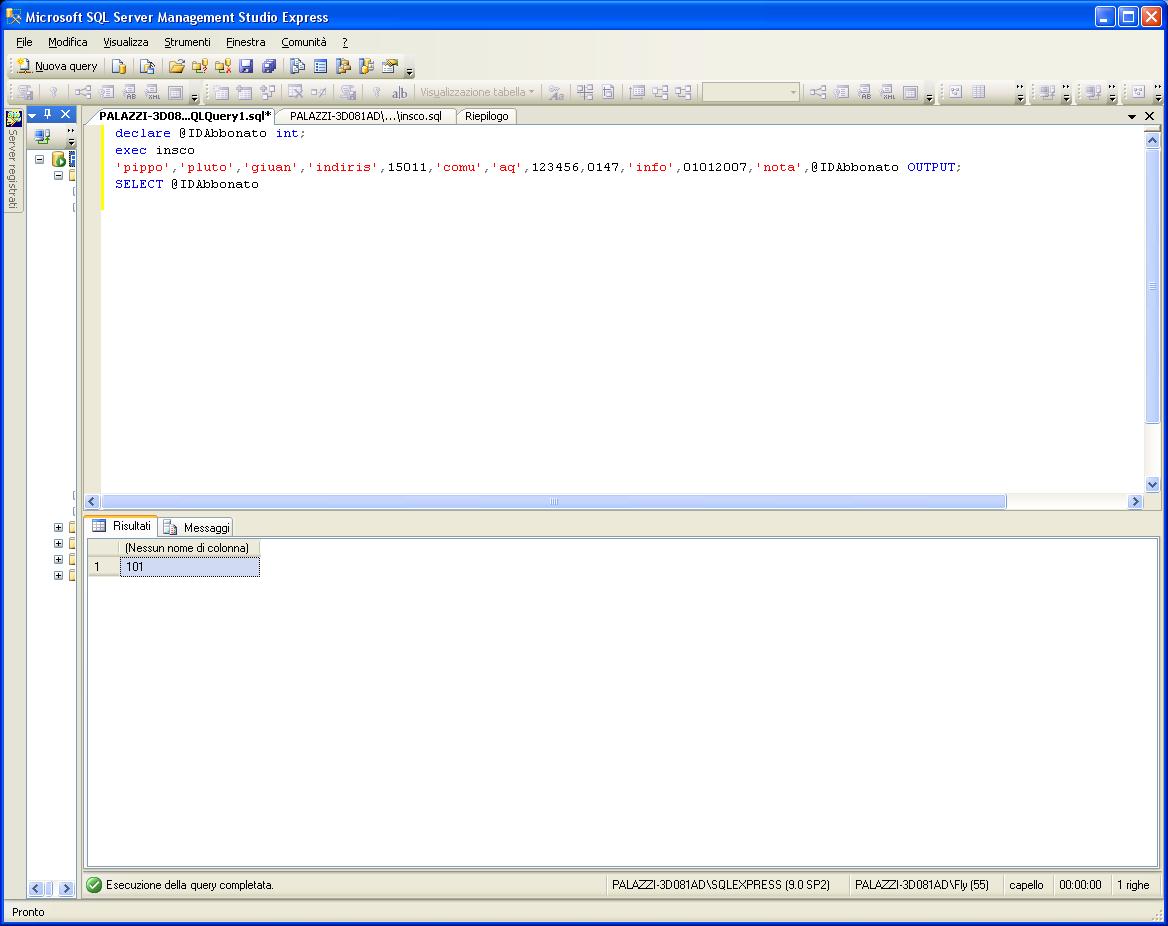Click the '00:00:00' elapsed time entry

click(1080, 885)
